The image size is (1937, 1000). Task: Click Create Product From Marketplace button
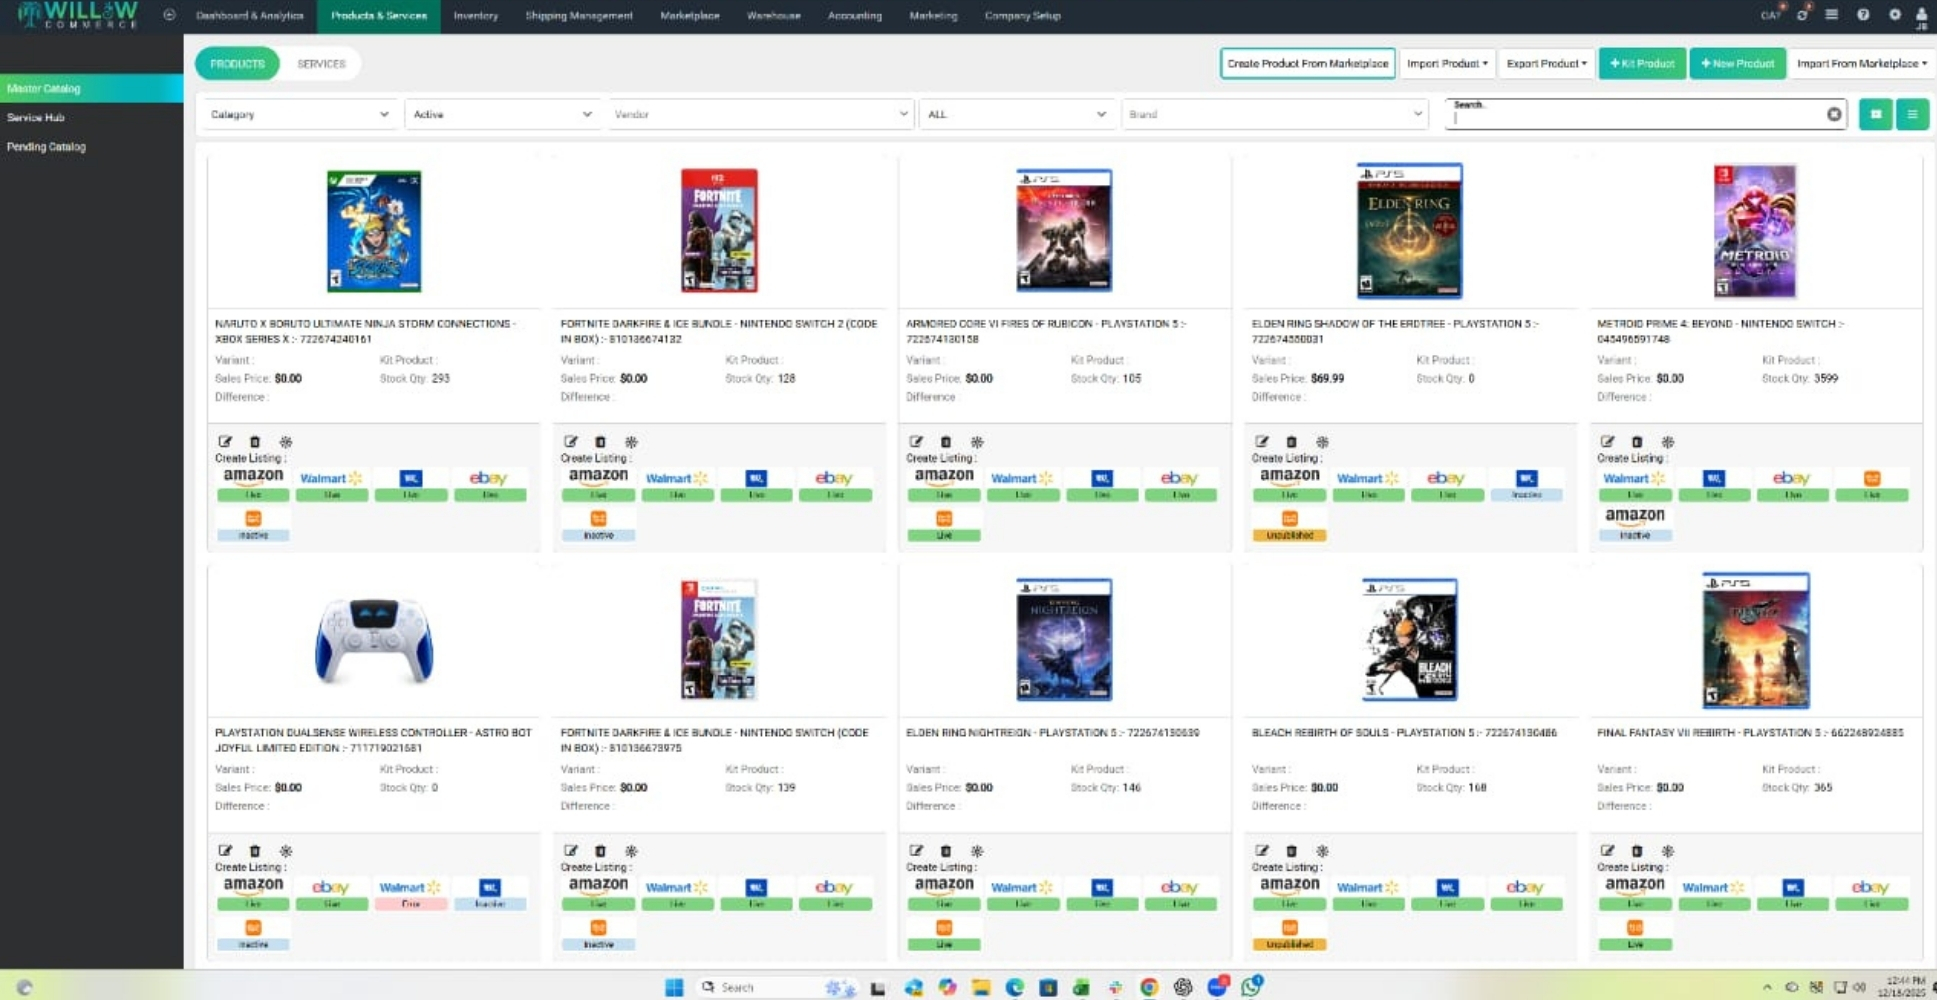tap(1307, 63)
